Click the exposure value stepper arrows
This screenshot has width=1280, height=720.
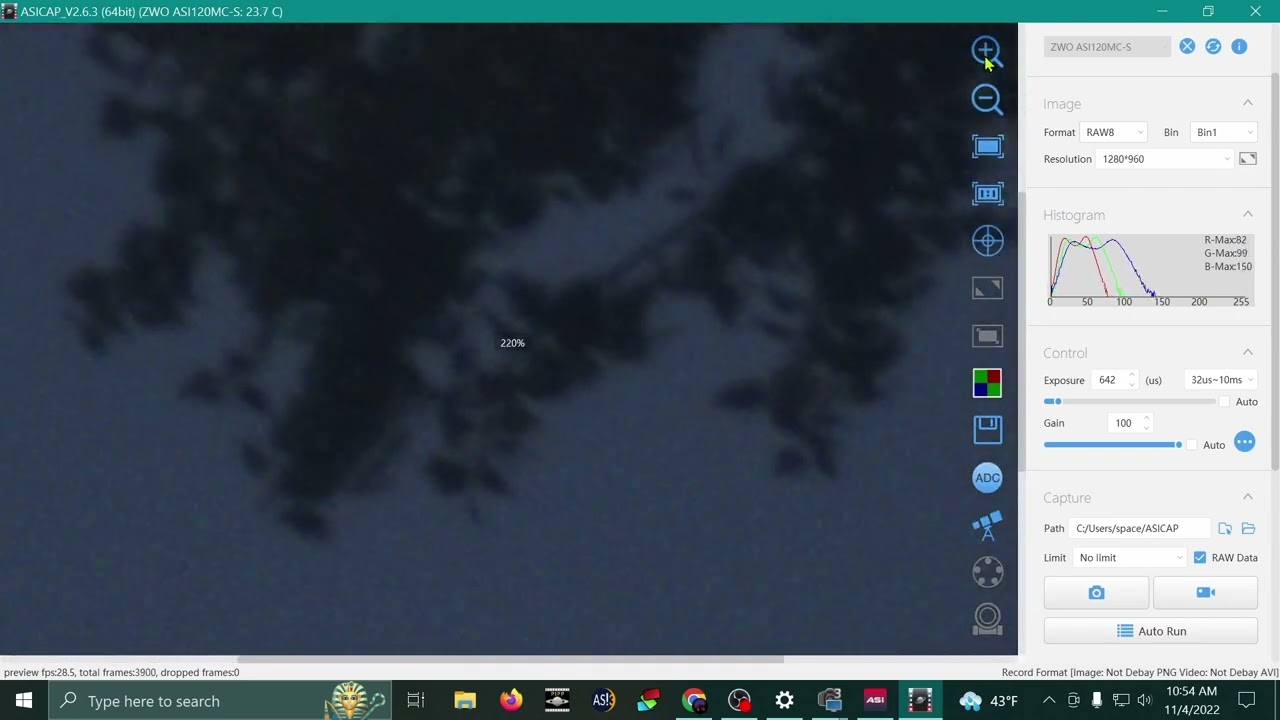1132,380
